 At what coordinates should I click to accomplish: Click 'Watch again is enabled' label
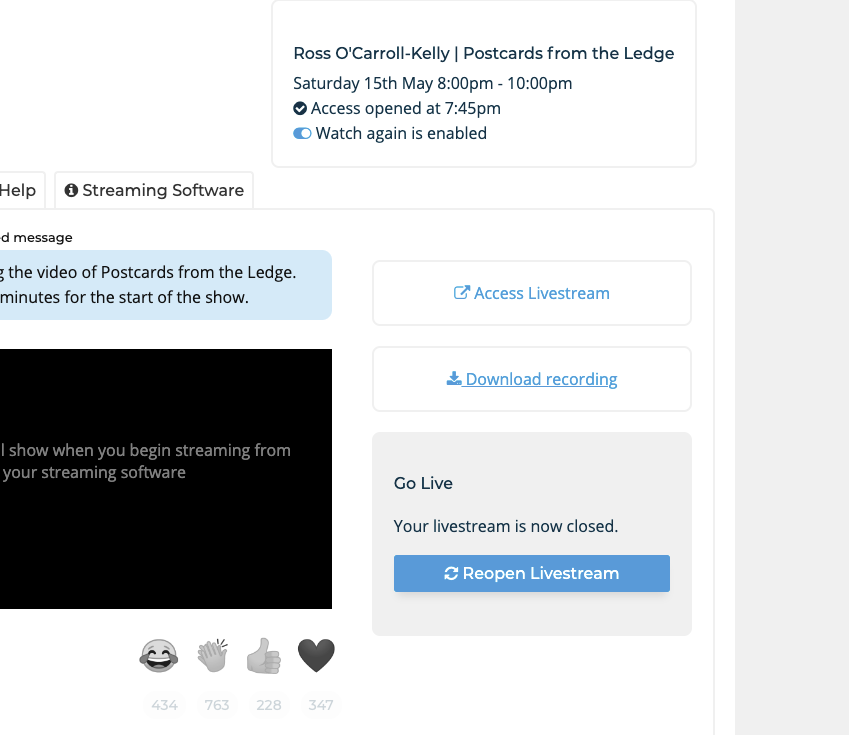401,133
